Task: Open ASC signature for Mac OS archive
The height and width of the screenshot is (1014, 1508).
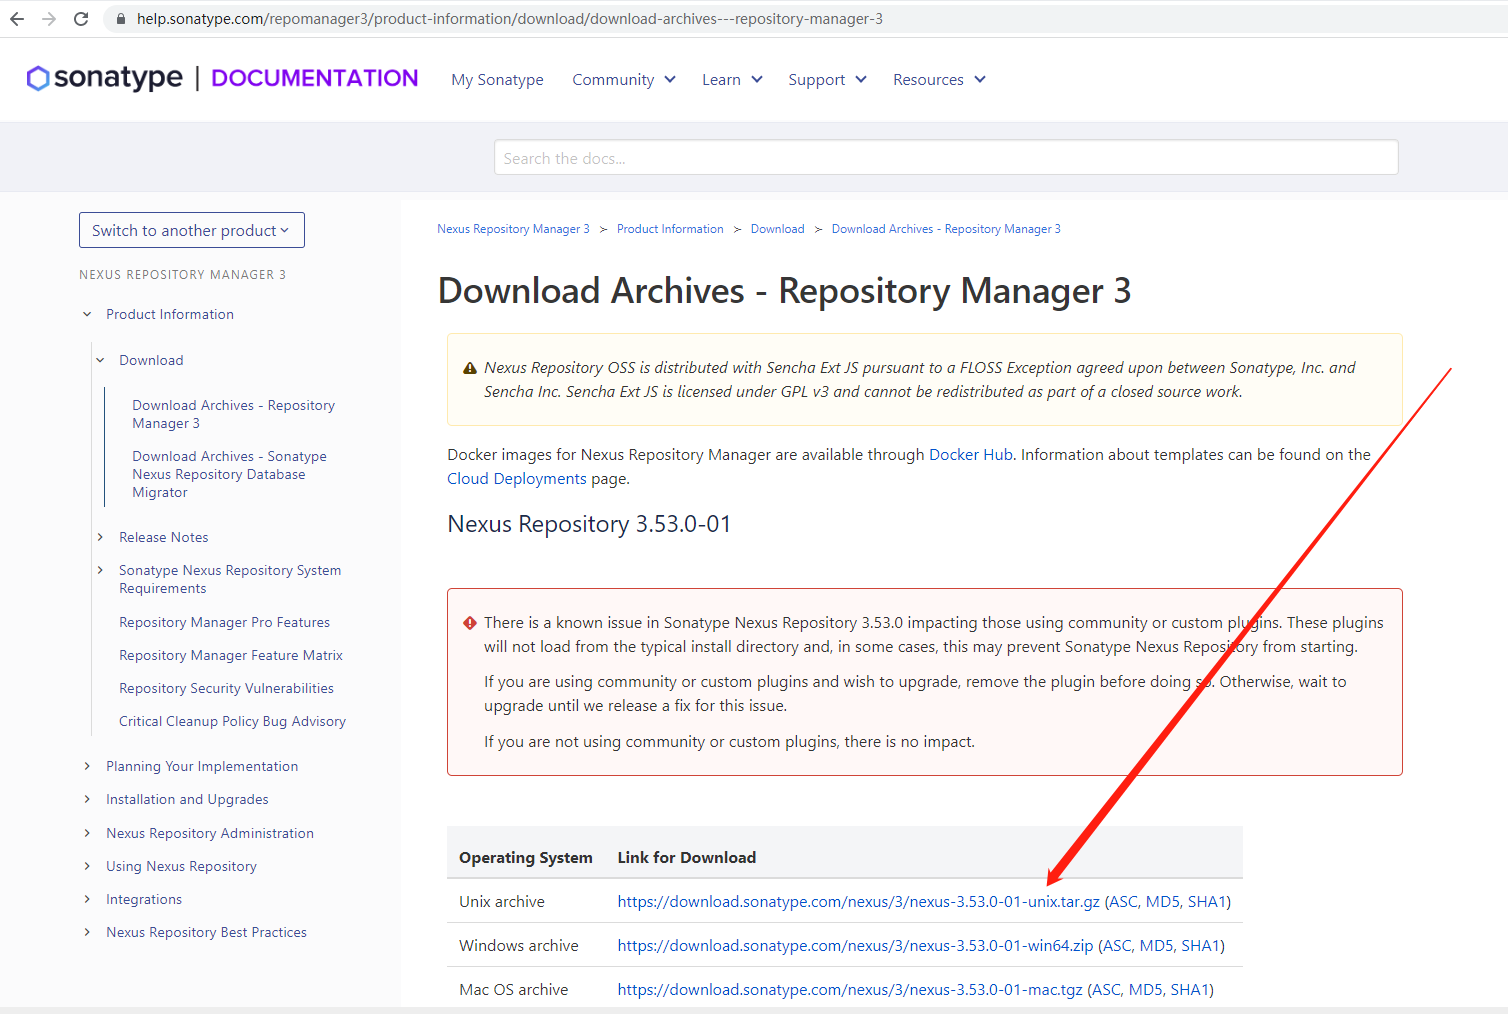Action: (x=1106, y=990)
